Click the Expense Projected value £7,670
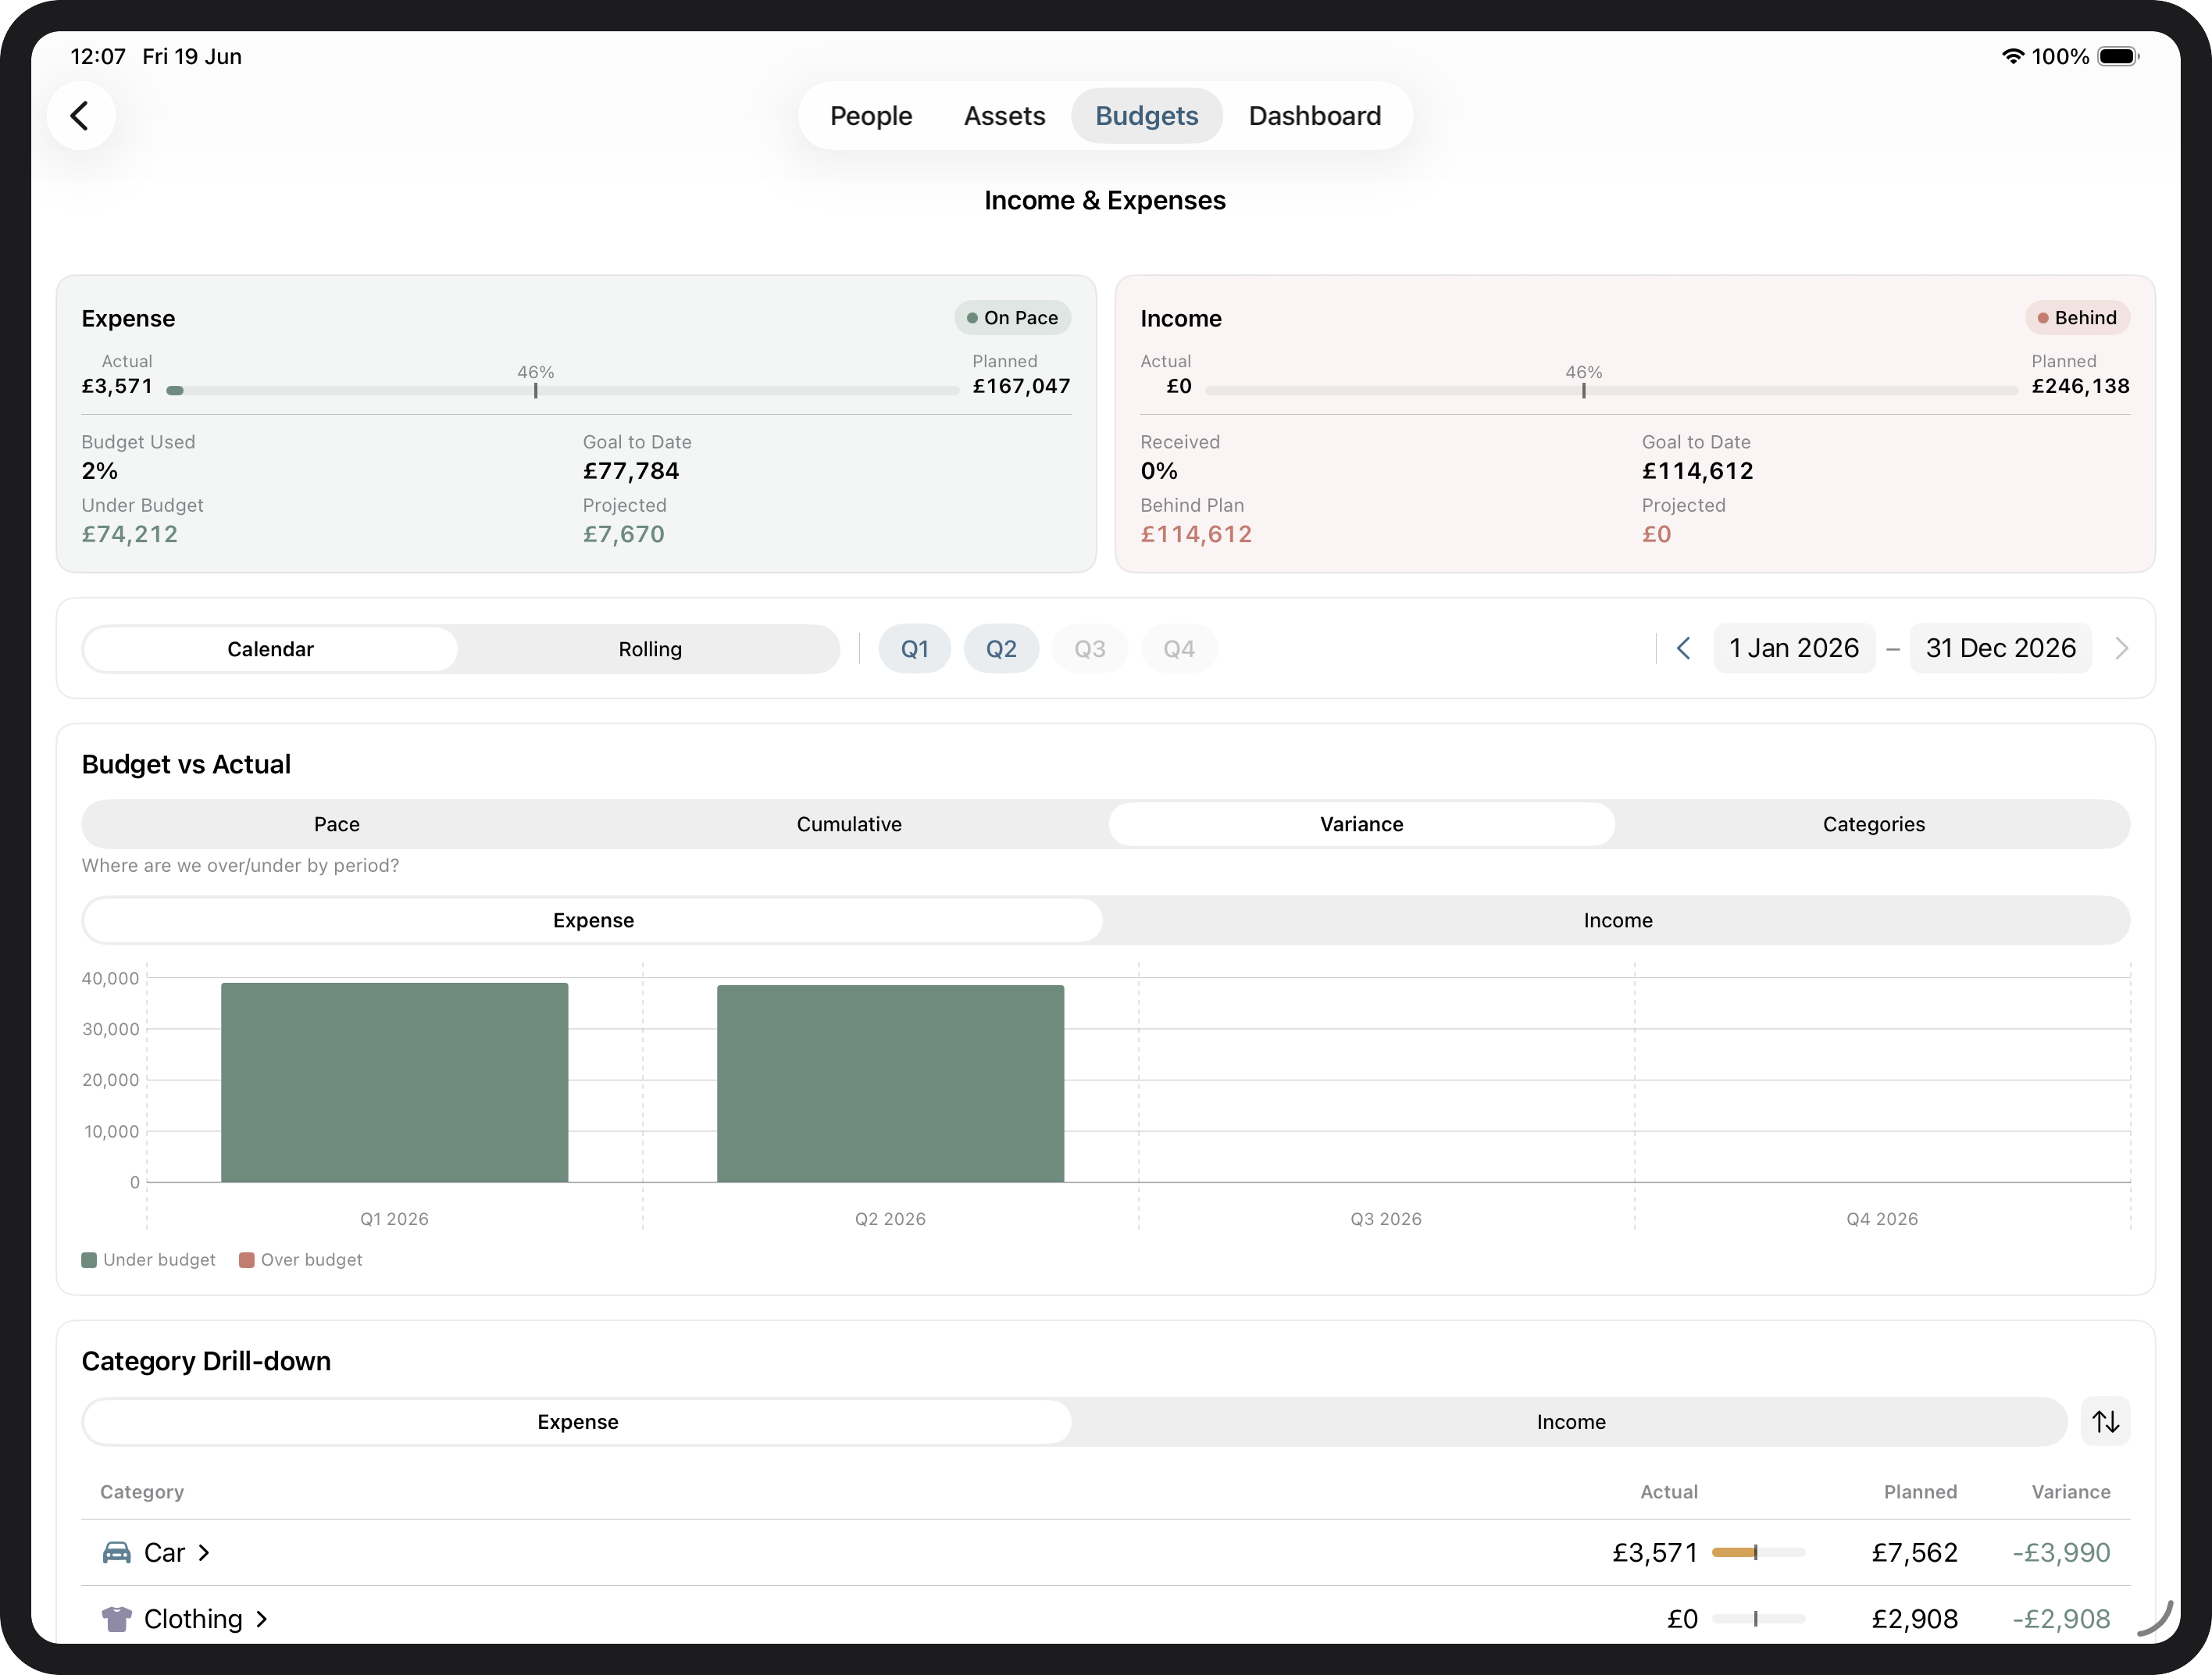 (624, 534)
